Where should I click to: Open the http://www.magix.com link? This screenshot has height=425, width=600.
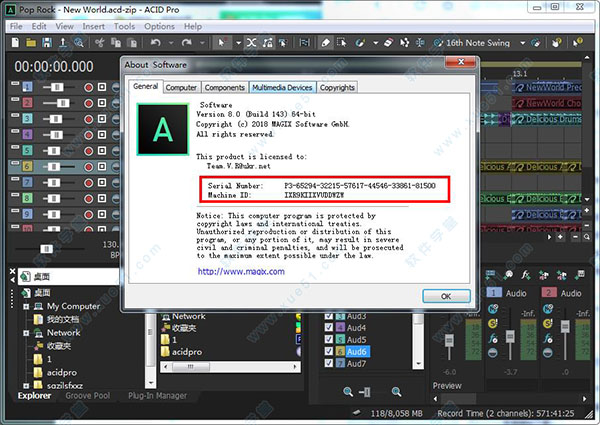(241, 272)
